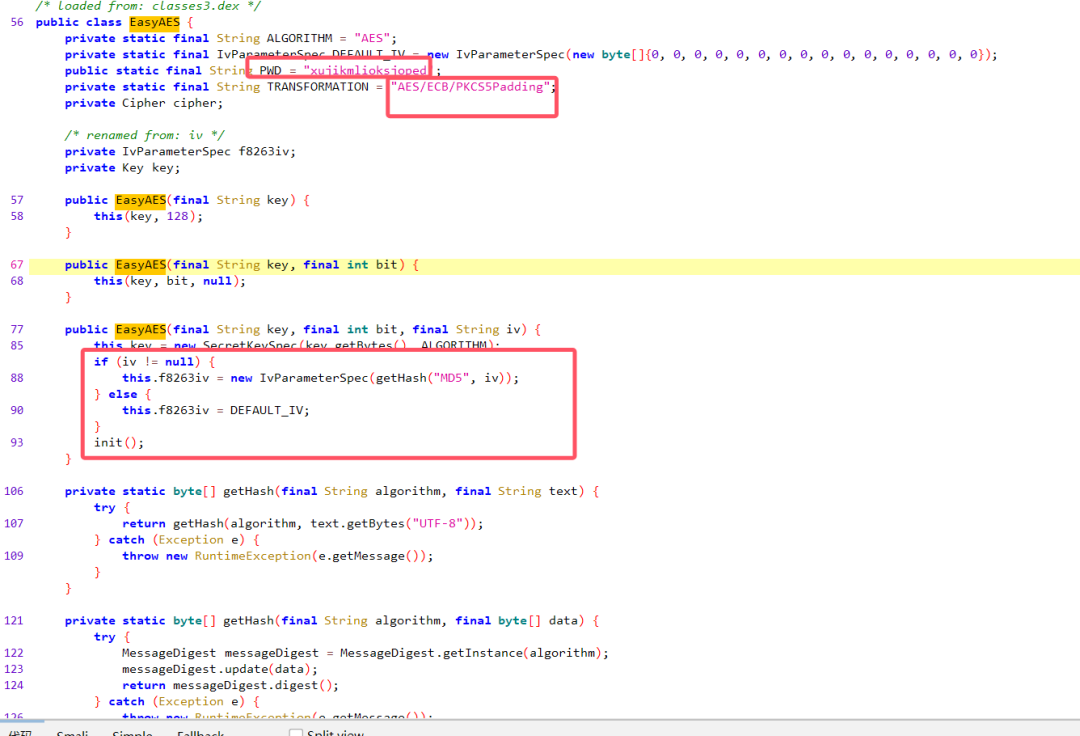
Task: Click line number 67 in the gutter
Action: (x=17, y=264)
